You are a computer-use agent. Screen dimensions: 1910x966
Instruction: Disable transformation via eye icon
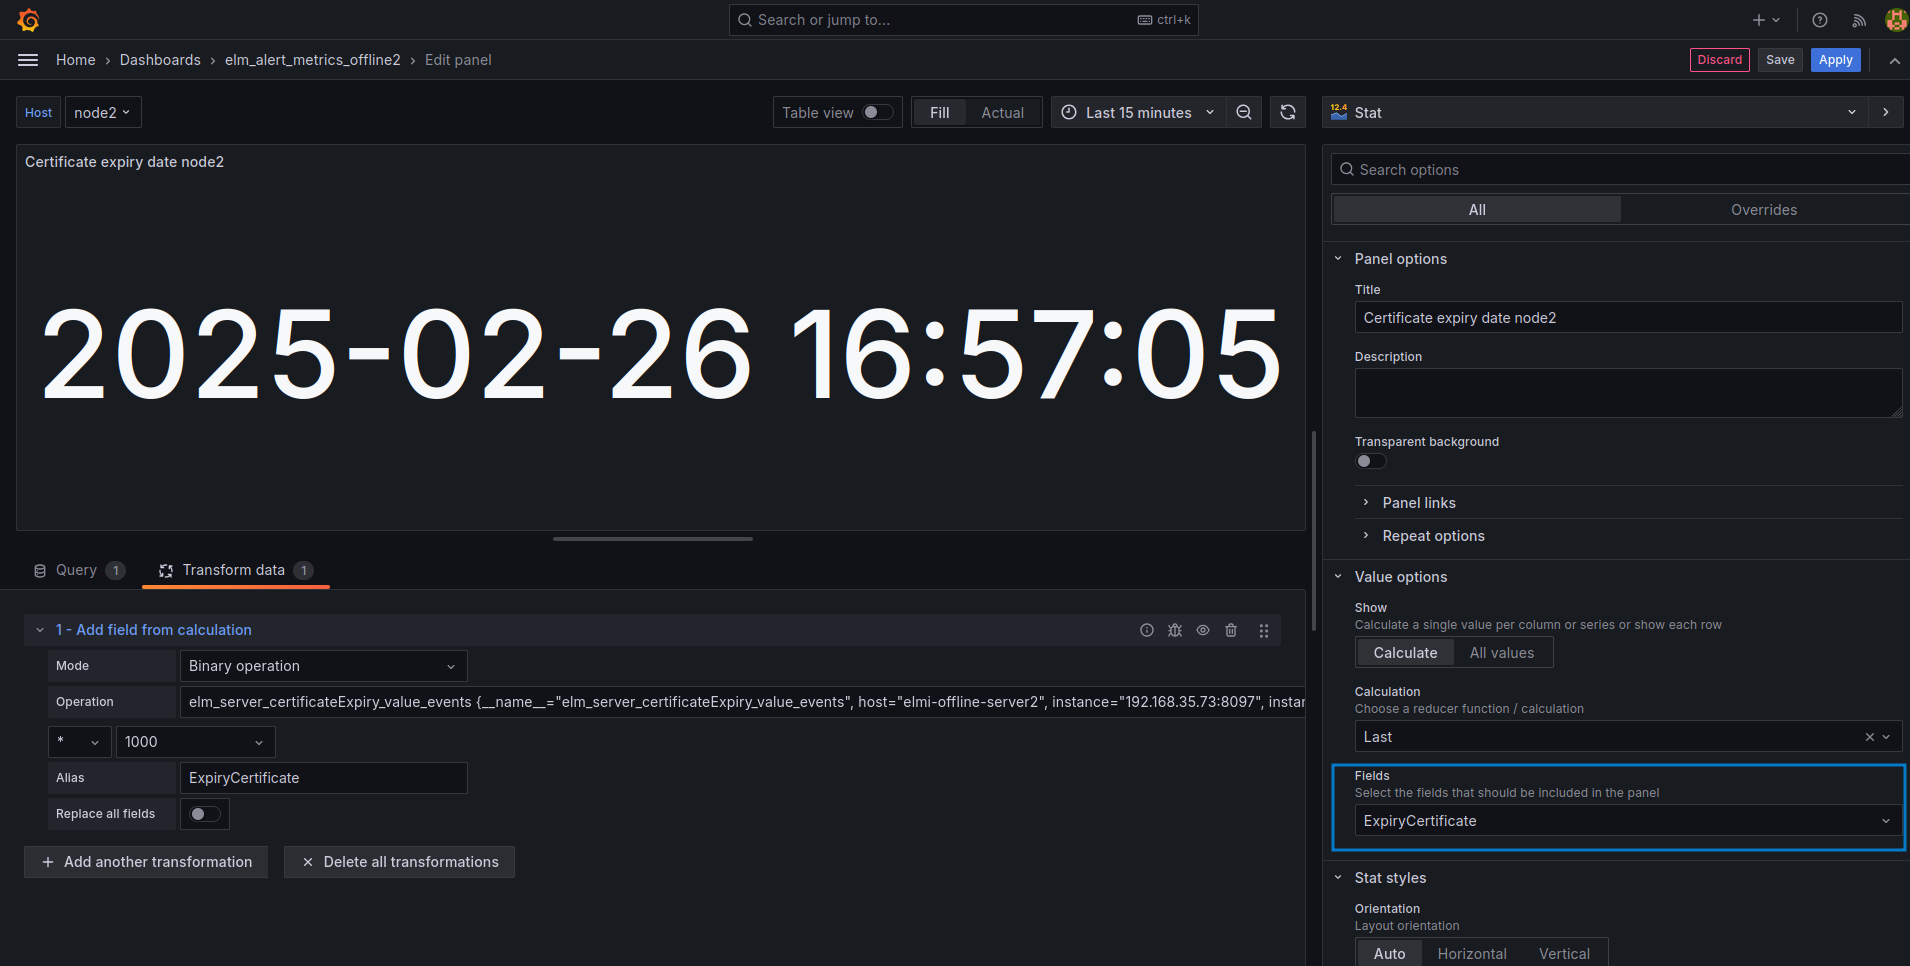point(1203,630)
